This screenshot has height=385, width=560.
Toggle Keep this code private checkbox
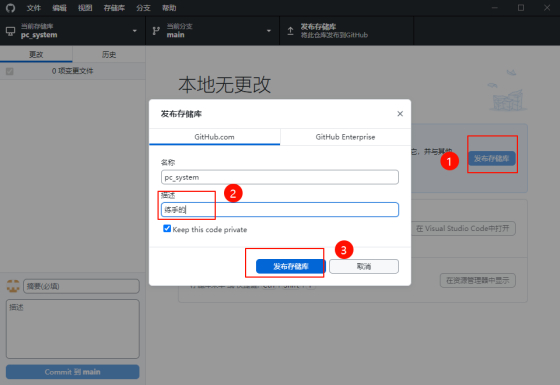167,229
